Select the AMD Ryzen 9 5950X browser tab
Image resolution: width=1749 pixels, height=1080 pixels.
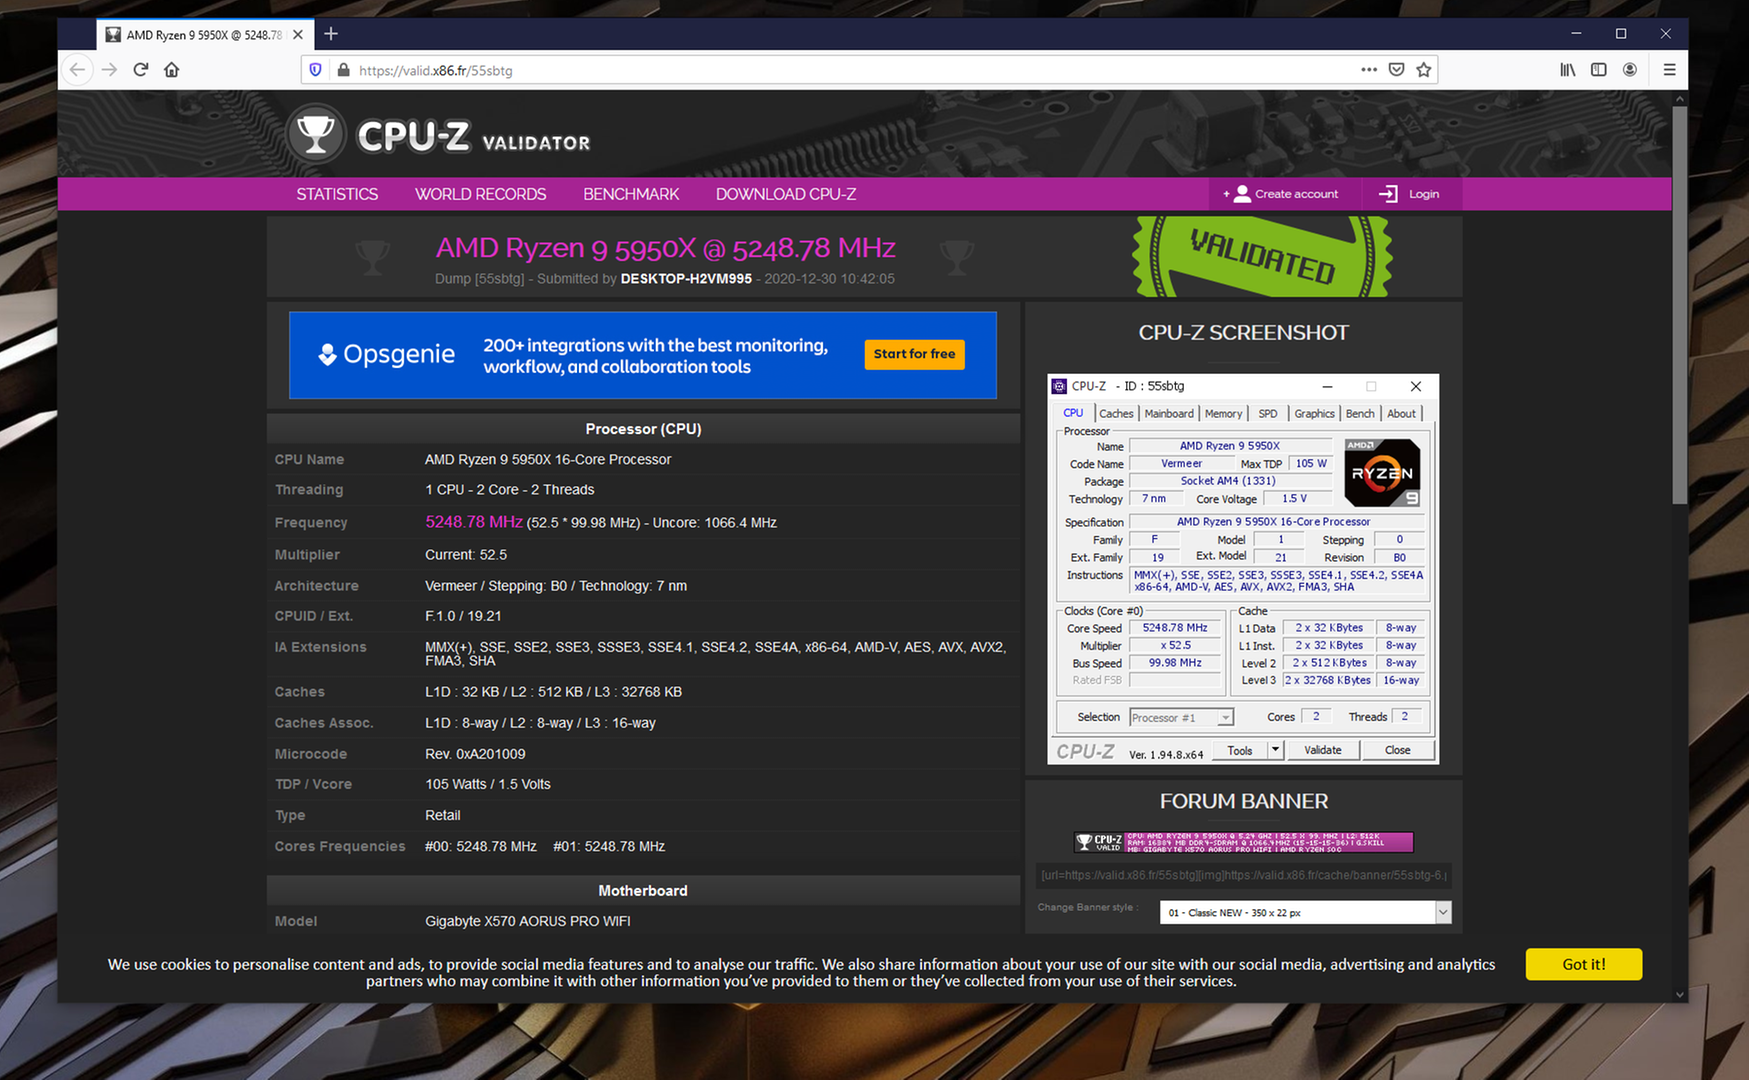click(204, 35)
